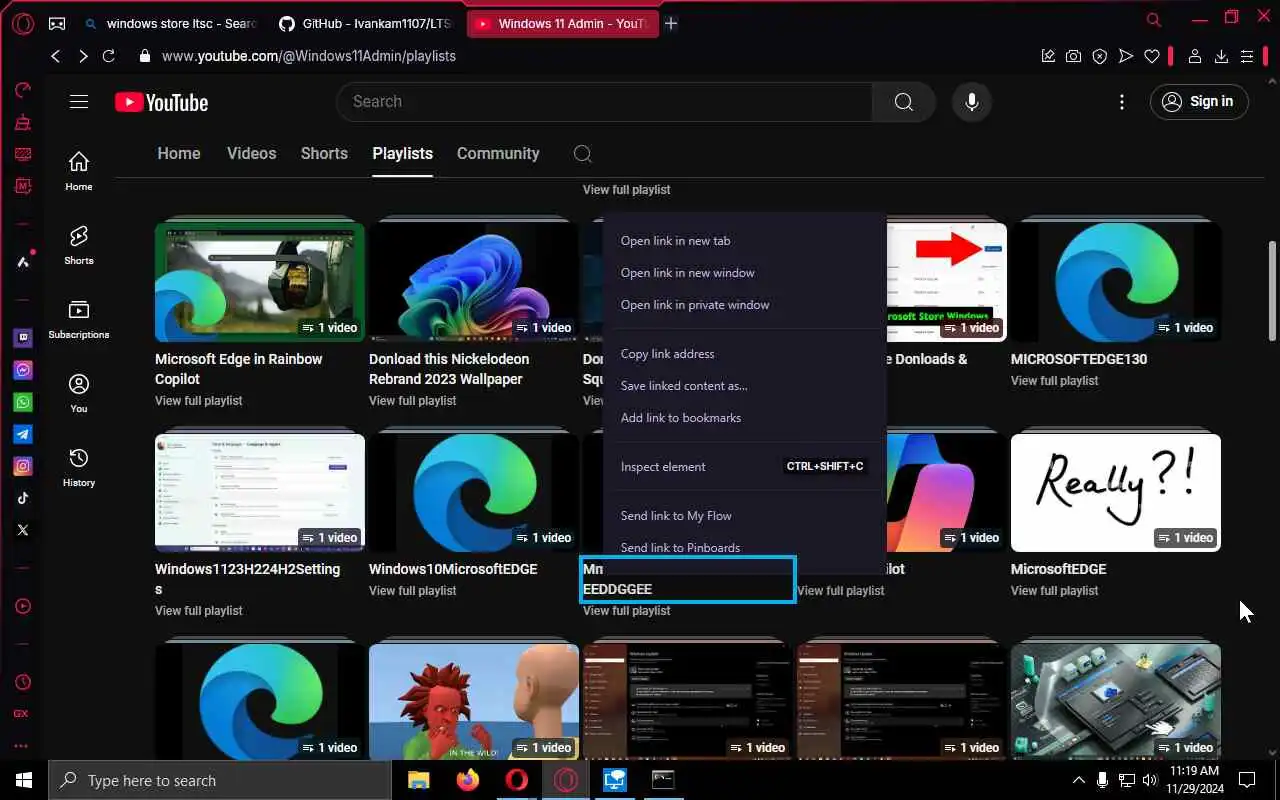Open Telegram in the Opera sidebar
The width and height of the screenshot is (1280, 800).
point(22,434)
